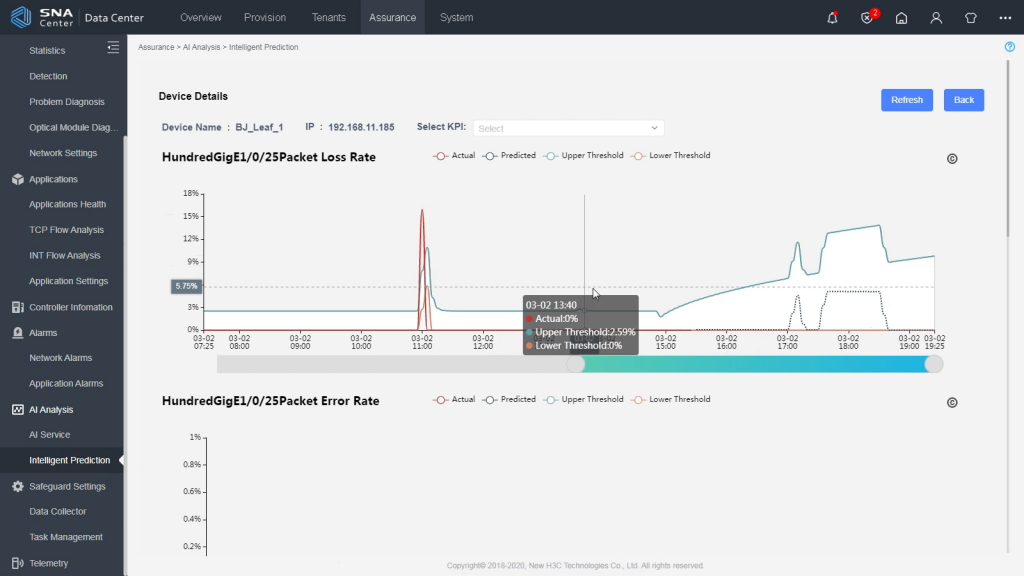Click the Alarms bell icon in sidebar
The width and height of the screenshot is (1024, 576).
click(x=18, y=332)
